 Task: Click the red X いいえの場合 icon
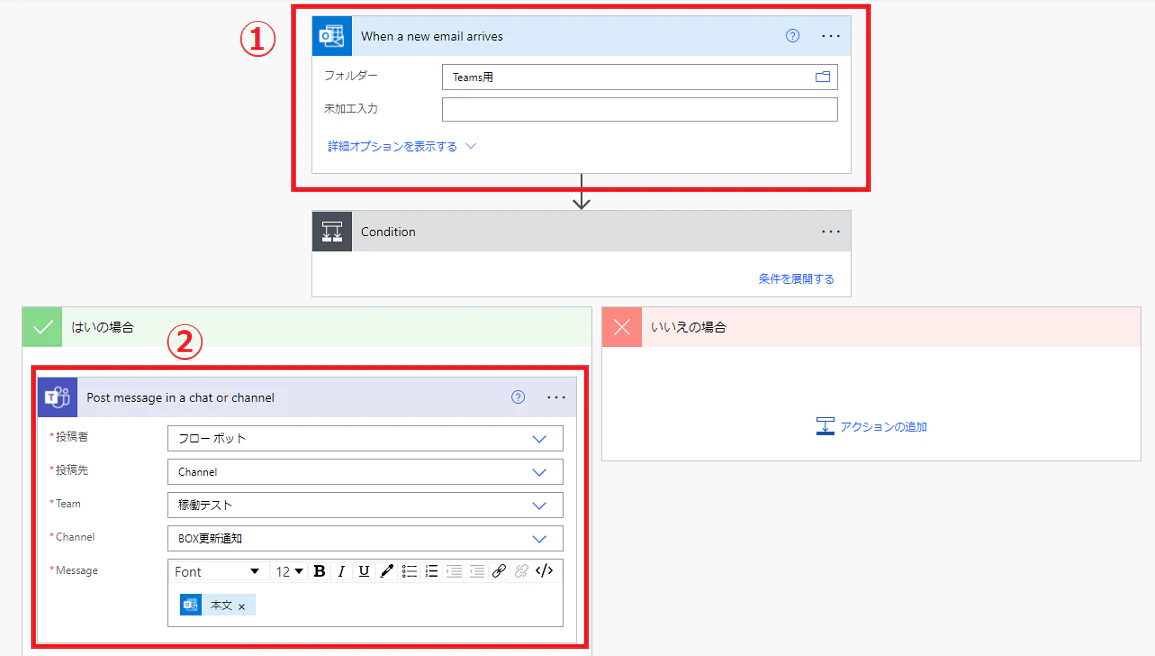pyautogui.click(x=622, y=327)
